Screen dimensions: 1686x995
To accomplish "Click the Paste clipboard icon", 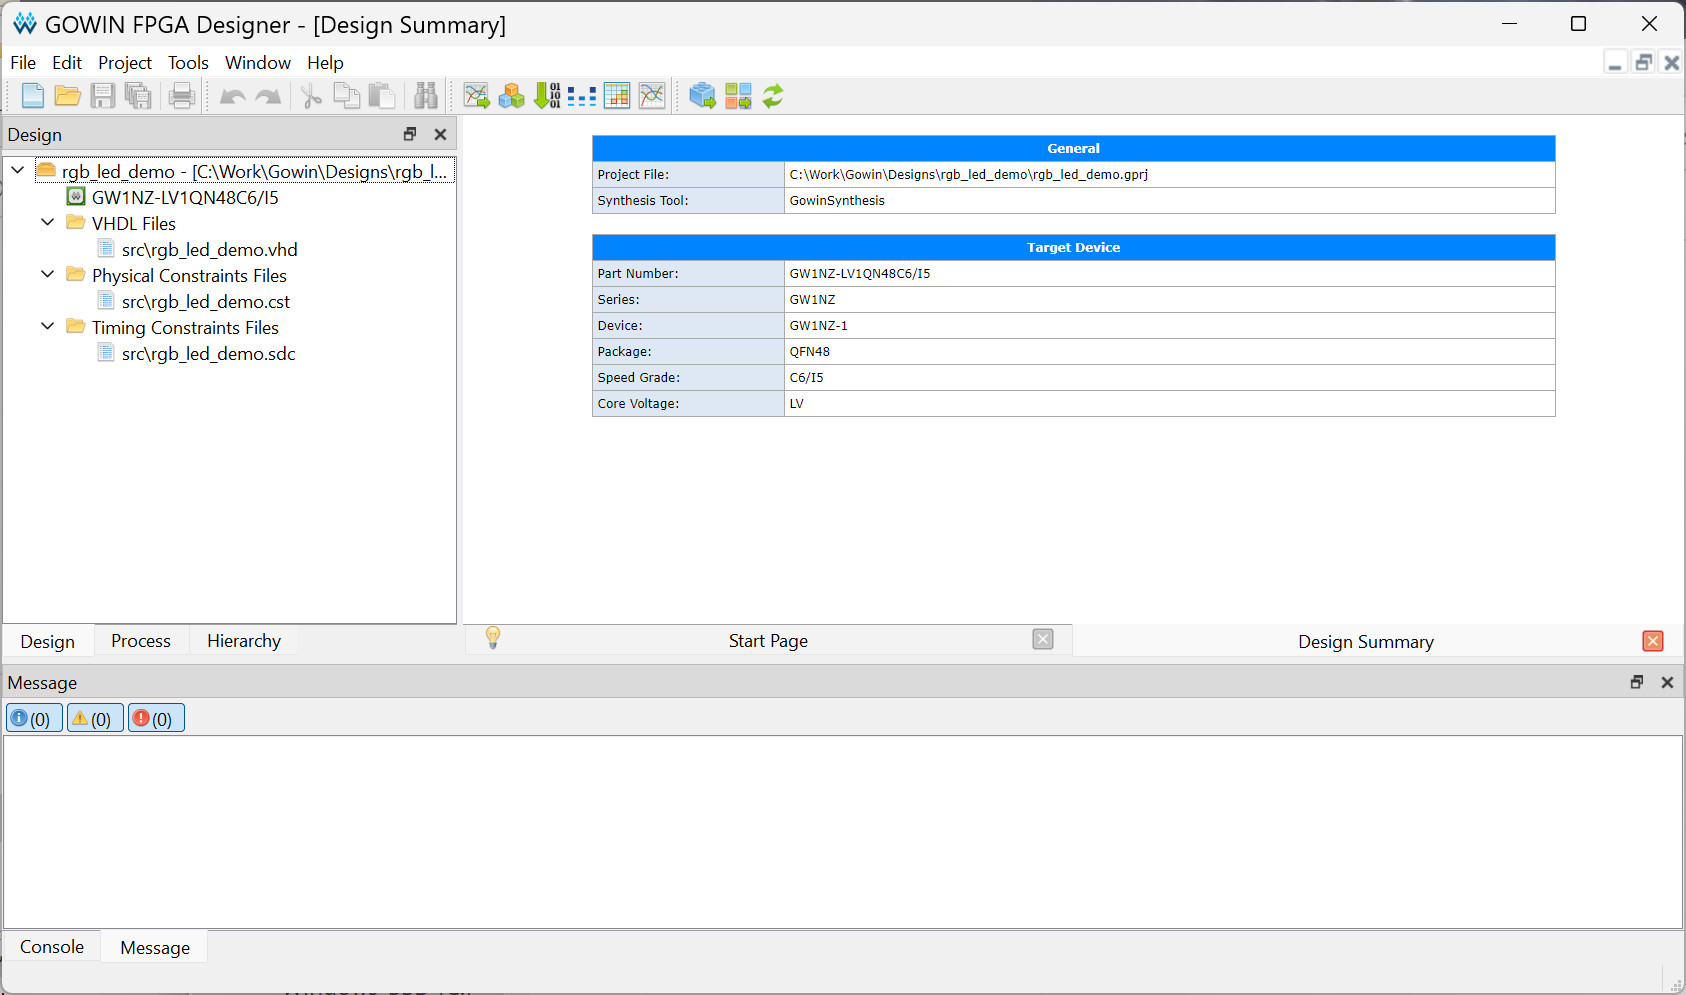I will click(382, 96).
